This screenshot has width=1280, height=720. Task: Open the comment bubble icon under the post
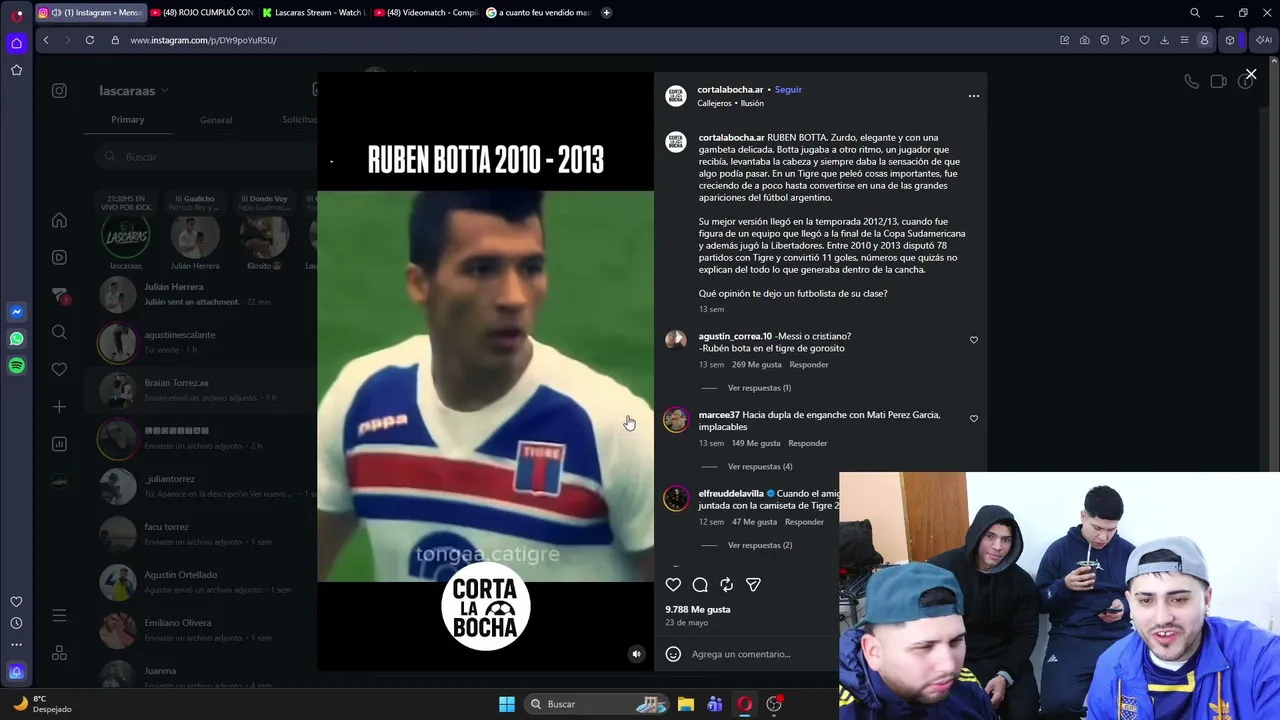tap(700, 585)
